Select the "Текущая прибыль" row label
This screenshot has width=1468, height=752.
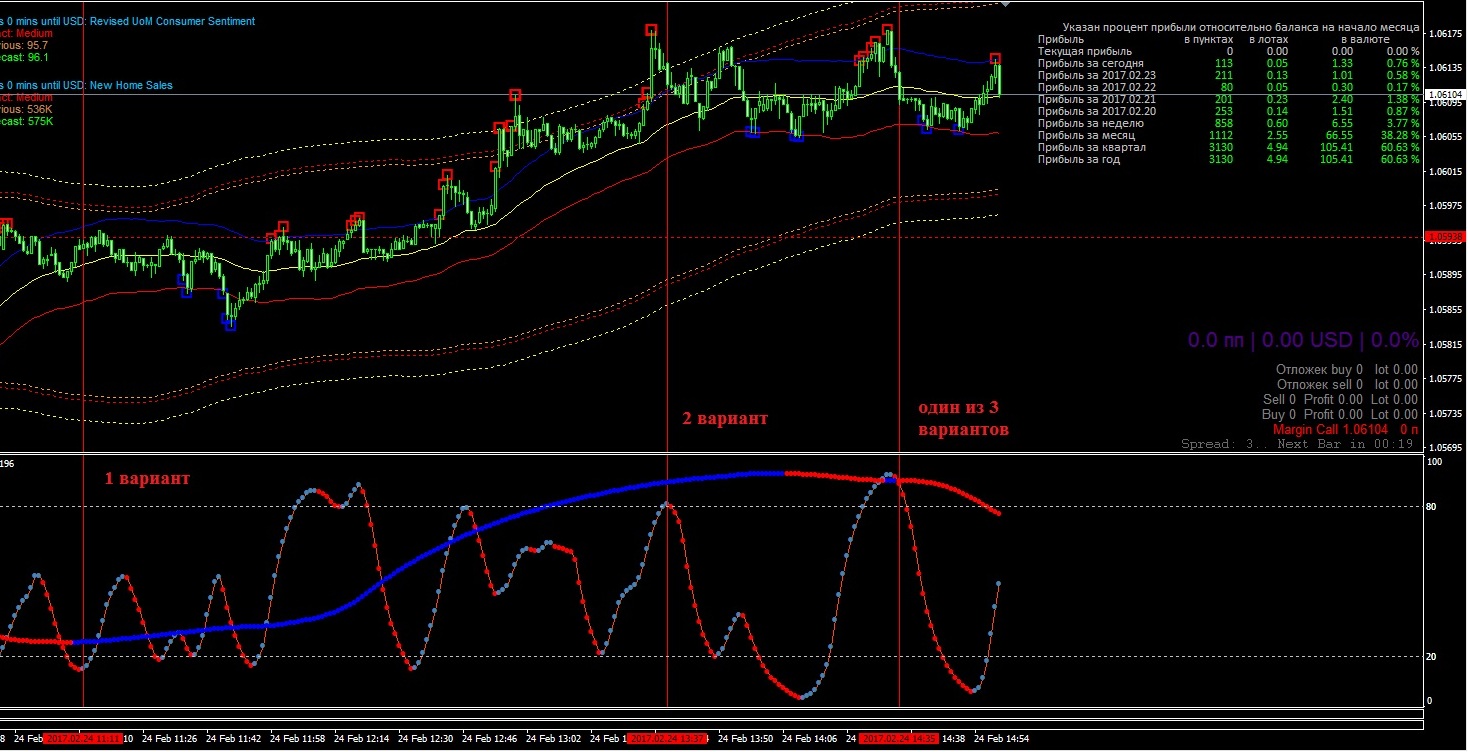pos(1085,51)
